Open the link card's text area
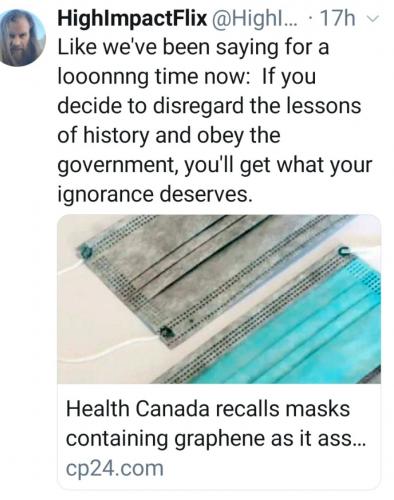394x500 pixels. [219, 436]
